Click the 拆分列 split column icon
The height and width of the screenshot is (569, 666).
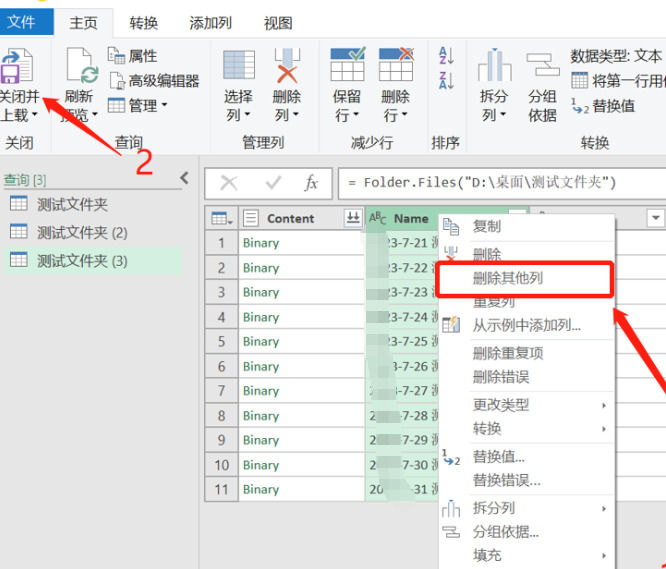[494, 67]
